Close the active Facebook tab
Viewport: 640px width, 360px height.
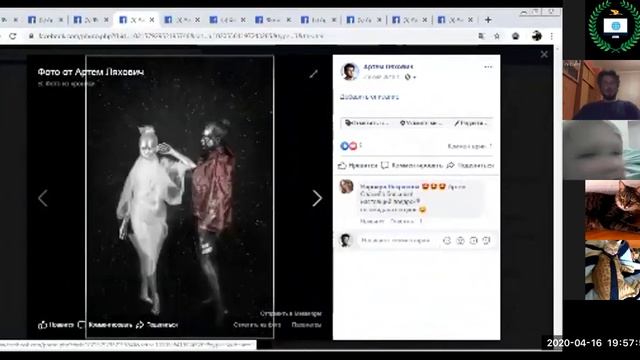152,19
